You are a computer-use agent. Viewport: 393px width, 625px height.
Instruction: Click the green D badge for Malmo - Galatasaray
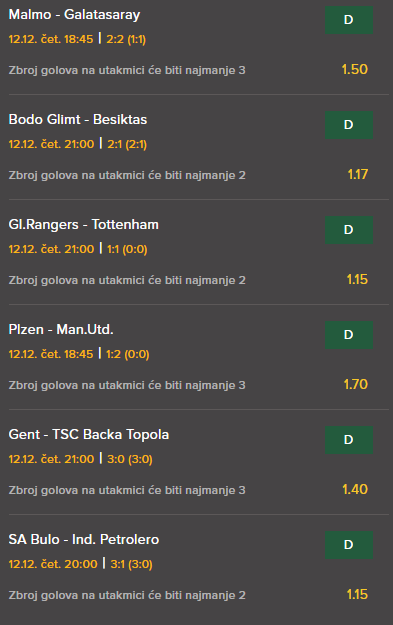click(349, 20)
